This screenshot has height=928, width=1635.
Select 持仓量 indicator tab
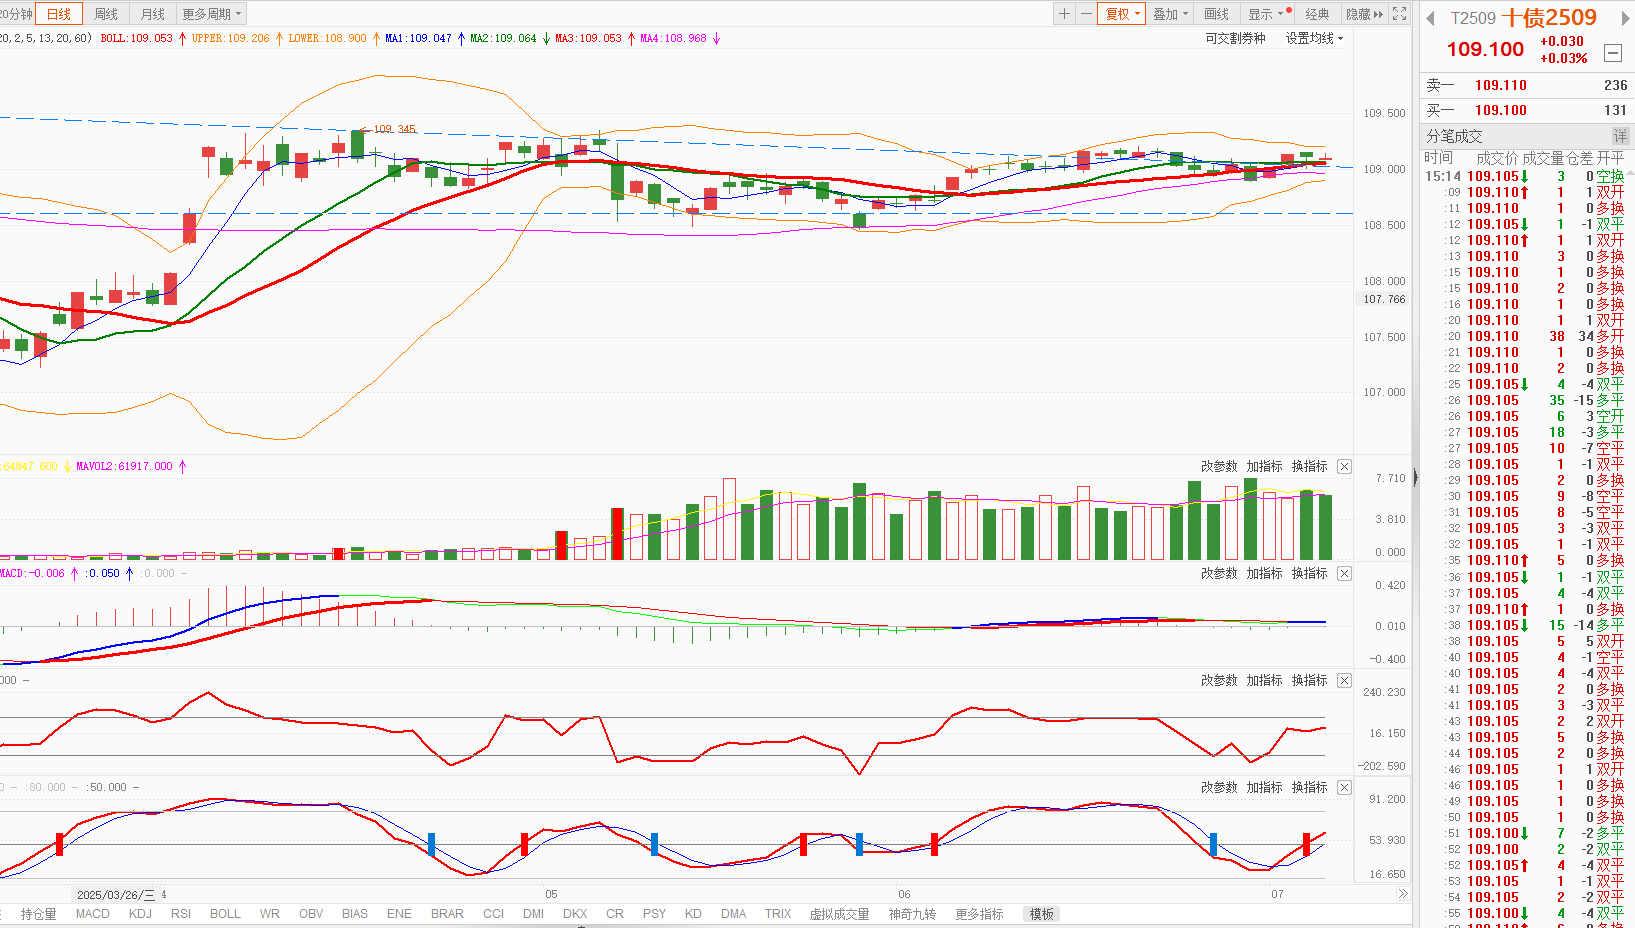pyautogui.click(x=38, y=914)
